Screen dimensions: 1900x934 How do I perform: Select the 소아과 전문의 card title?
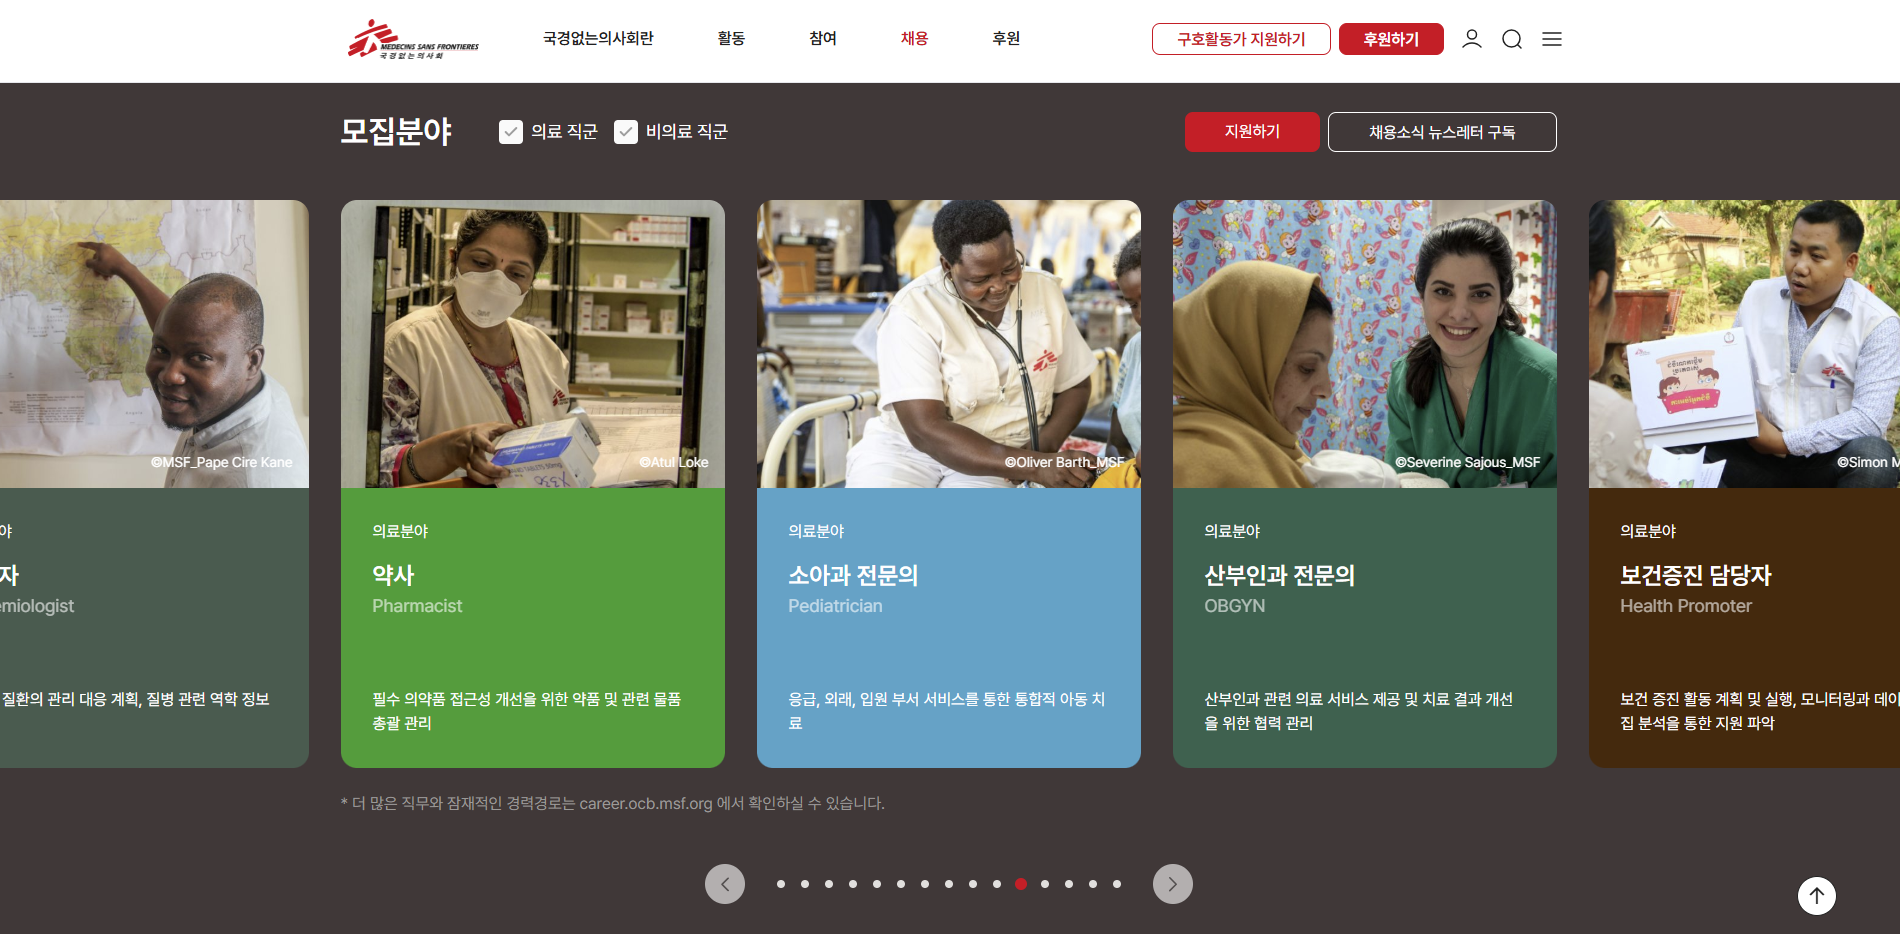(x=853, y=575)
